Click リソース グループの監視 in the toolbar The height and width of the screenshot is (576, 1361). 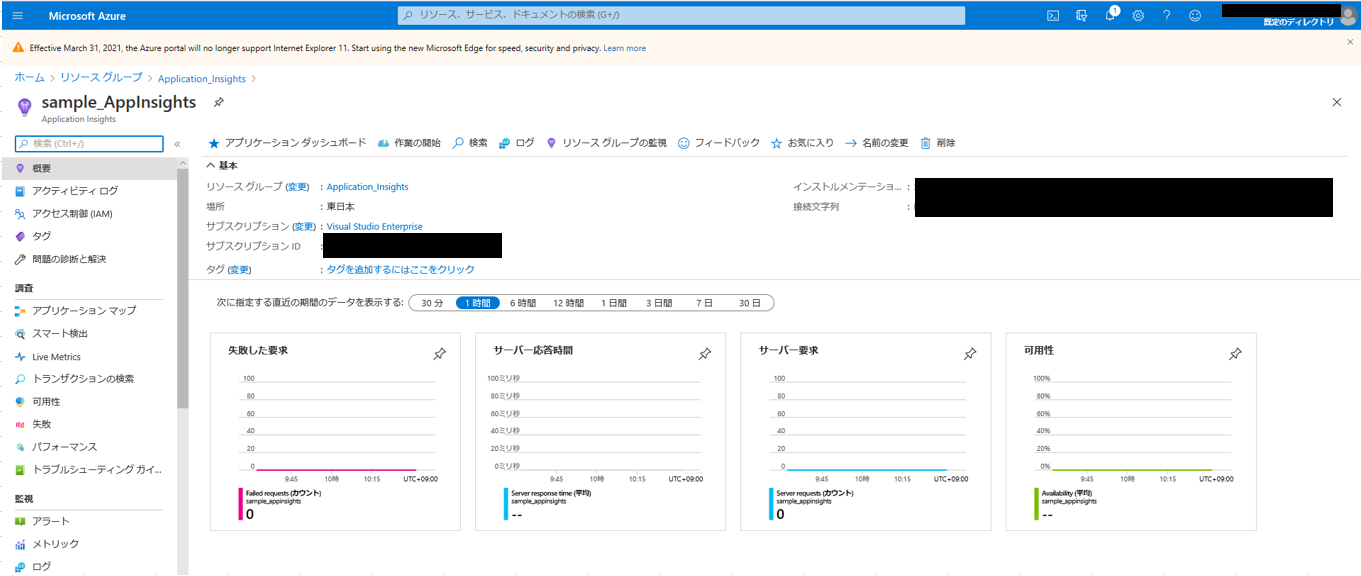(x=606, y=143)
